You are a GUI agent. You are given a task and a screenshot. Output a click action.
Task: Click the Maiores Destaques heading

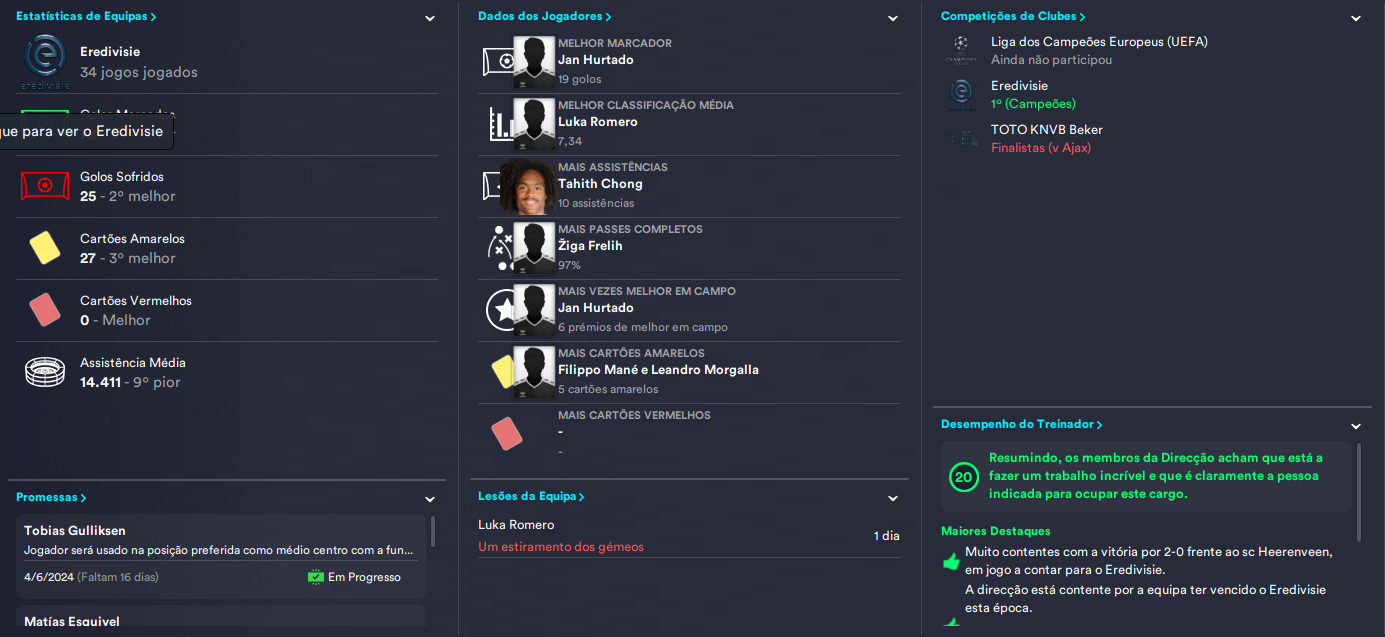[996, 531]
